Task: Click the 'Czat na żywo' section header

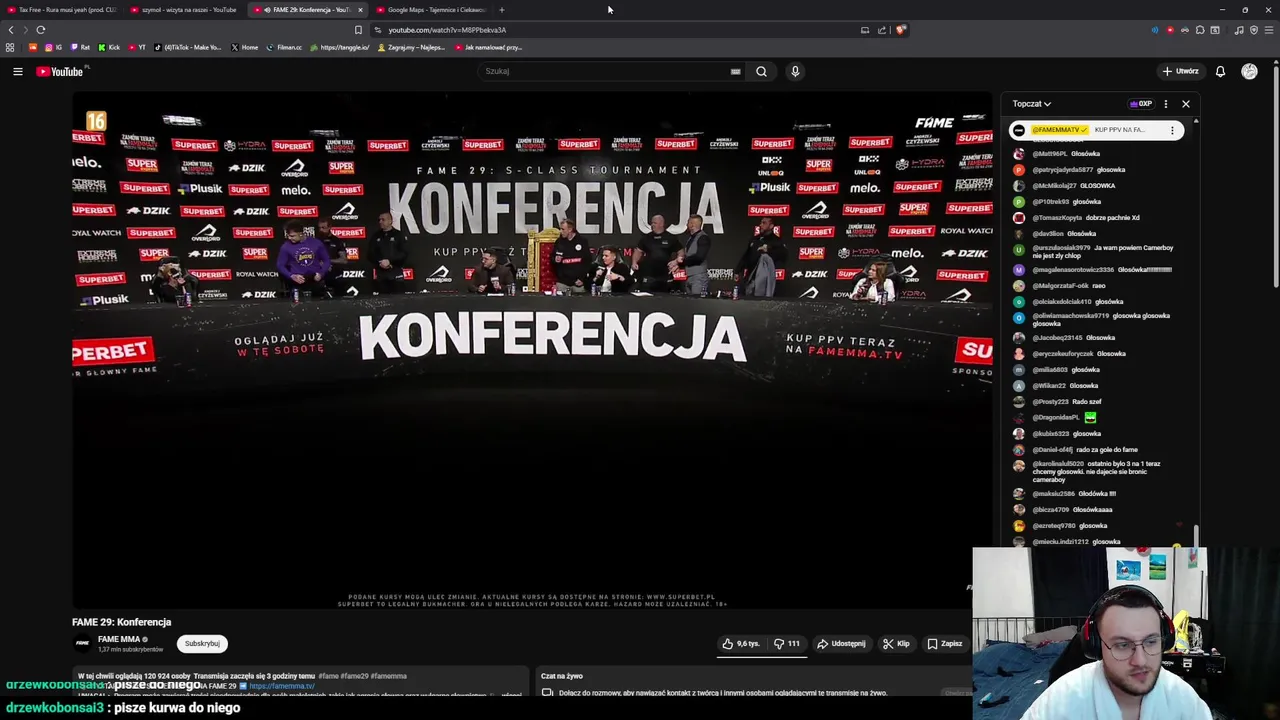Action: click(562, 676)
